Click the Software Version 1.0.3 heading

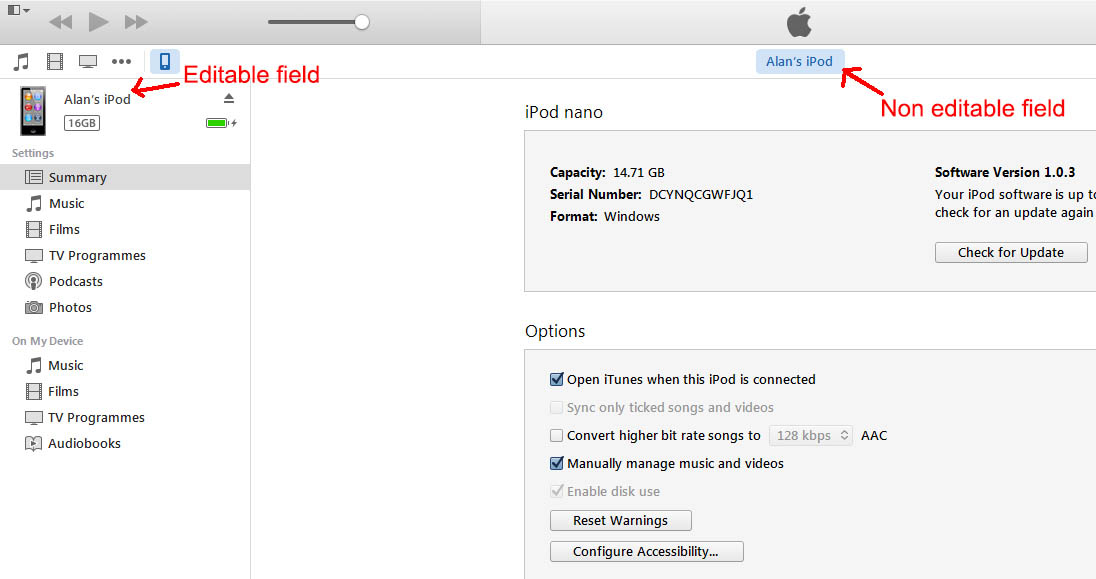point(1005,172)
